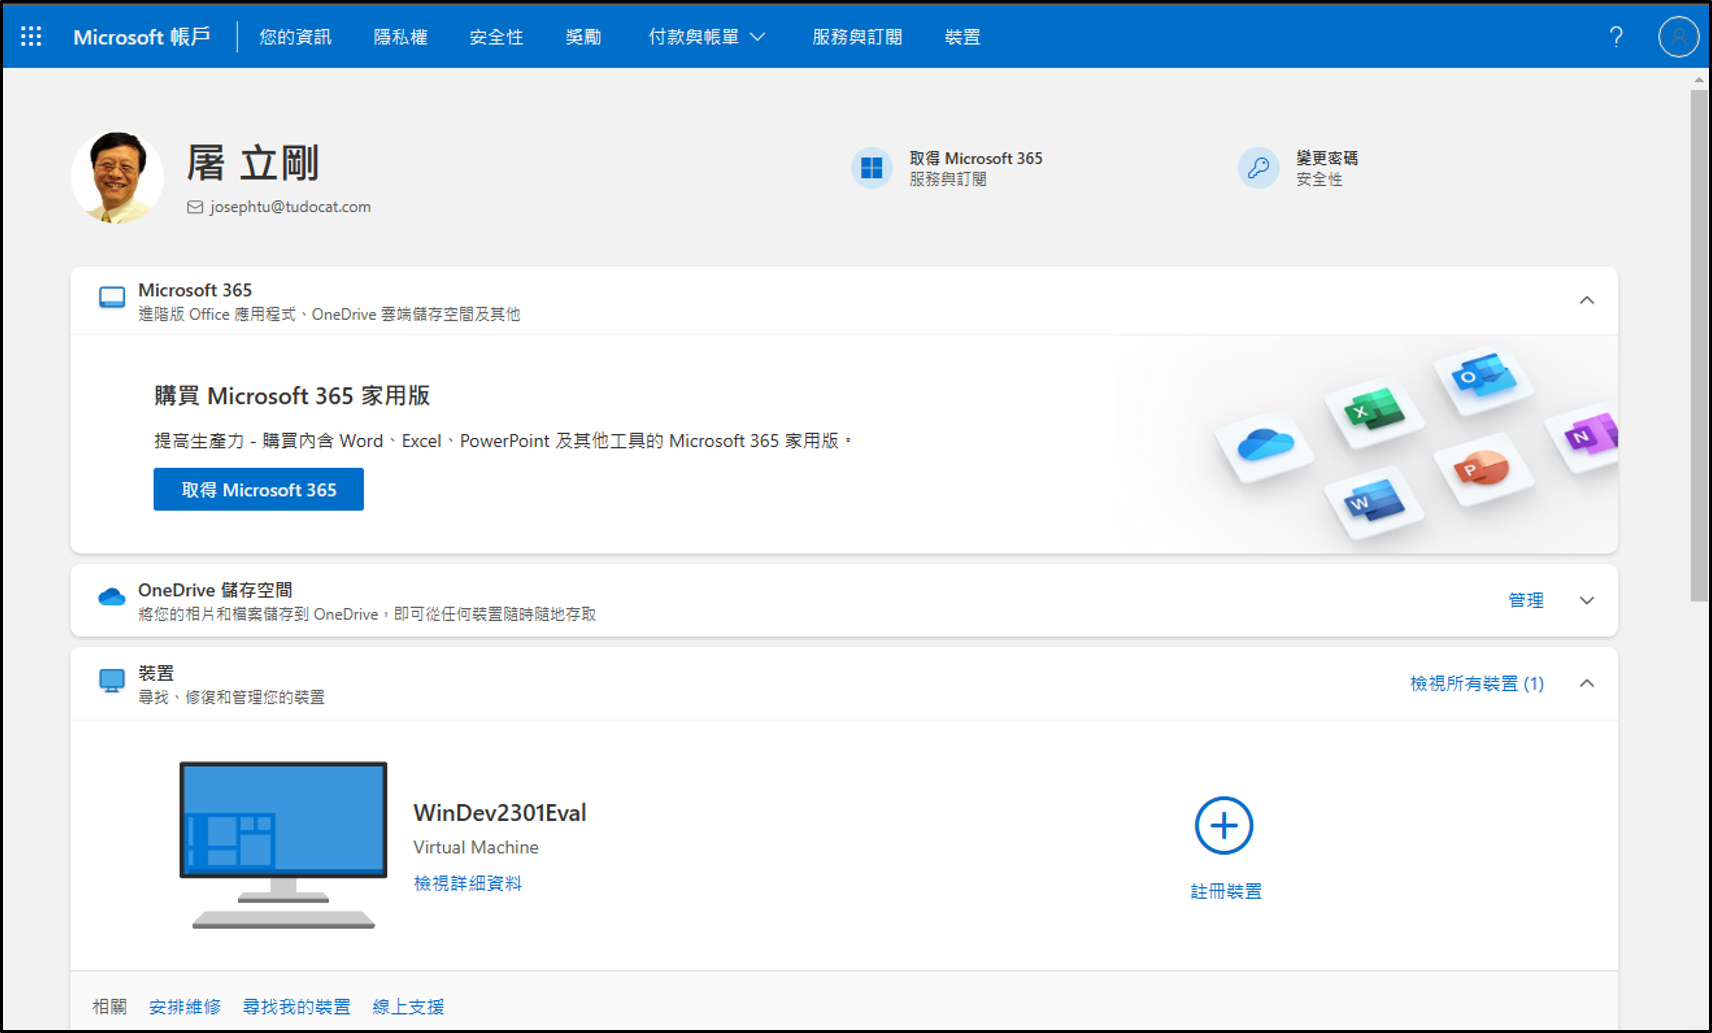Viewport: 1712px width, 1033px height.
Task: Click the envelope icon beside email address
Action: point(195,207)
